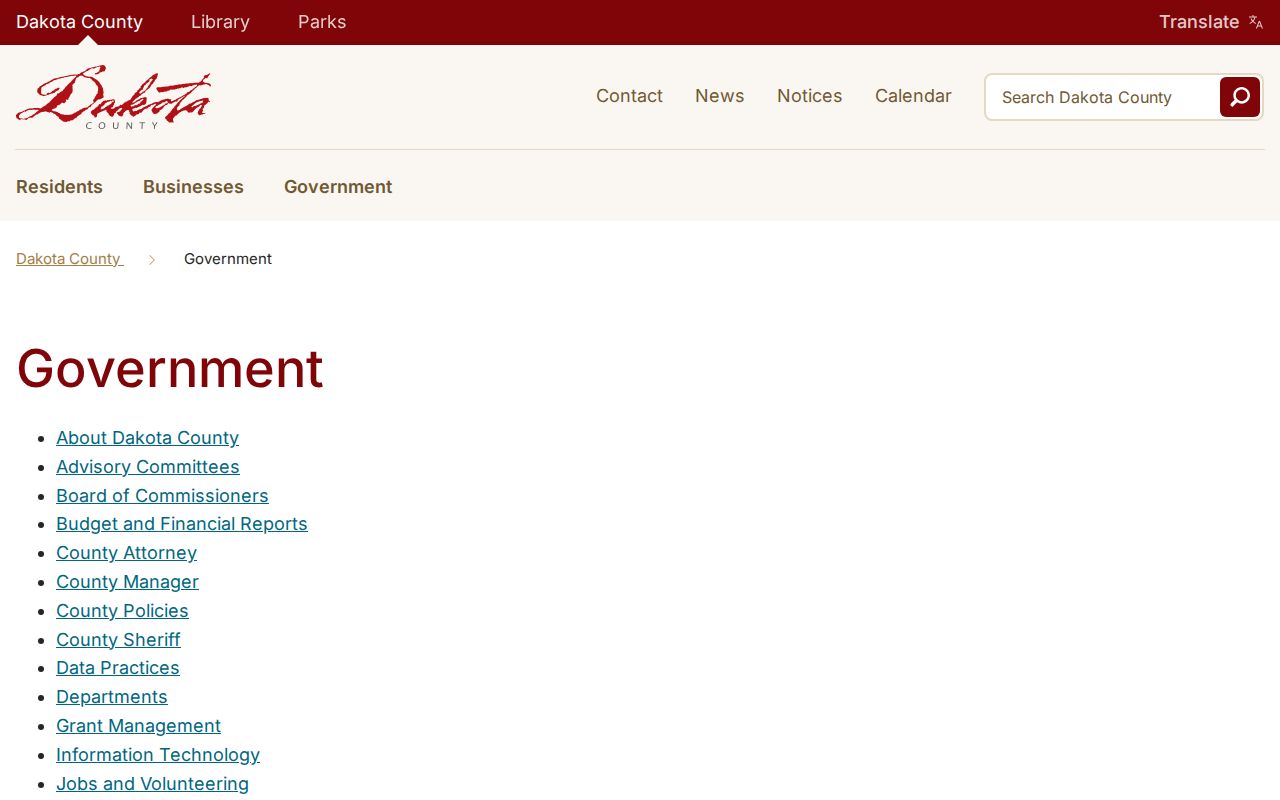Open the Businesses menu

tap(193, 187)
